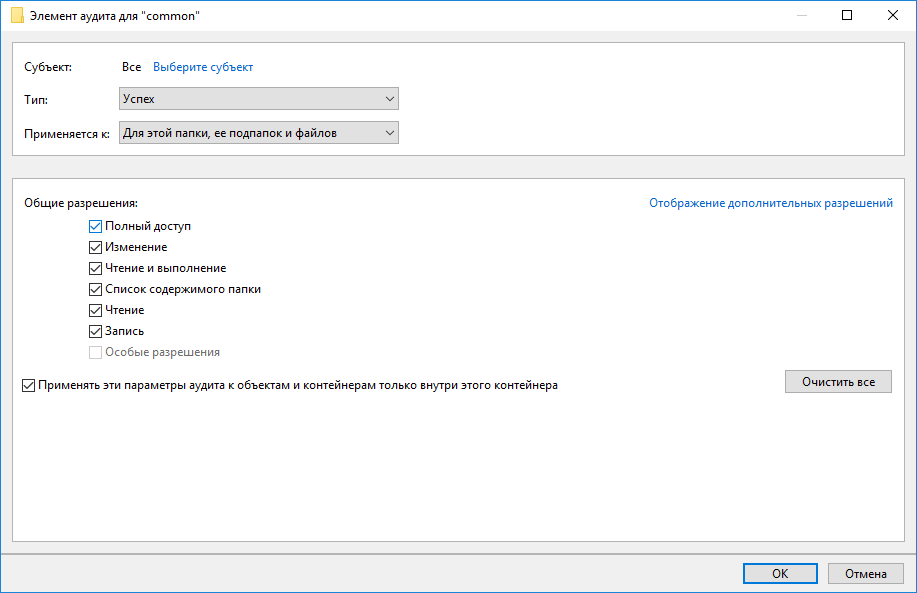917x593 pixels.
Task: Uncheck the "Изменение" permission
Action: click(x=95, y=247)
